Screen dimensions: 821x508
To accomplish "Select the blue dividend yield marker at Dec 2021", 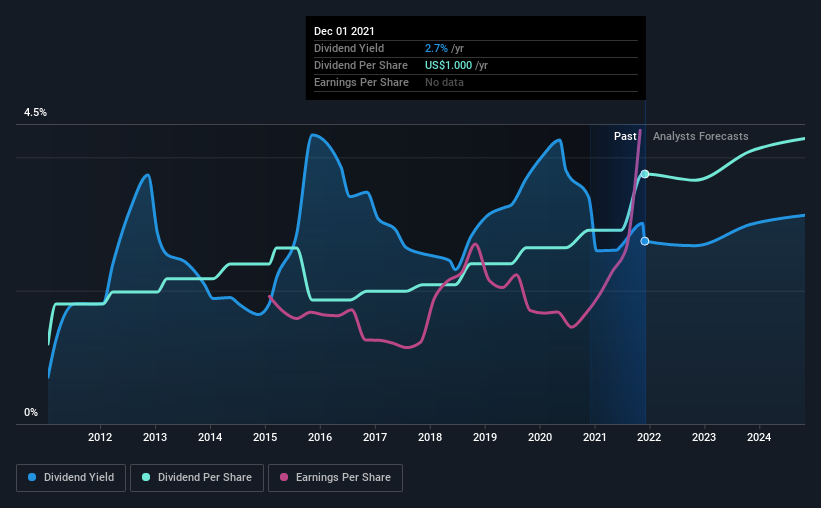I will pyautogui.click(x=645, y=241).
